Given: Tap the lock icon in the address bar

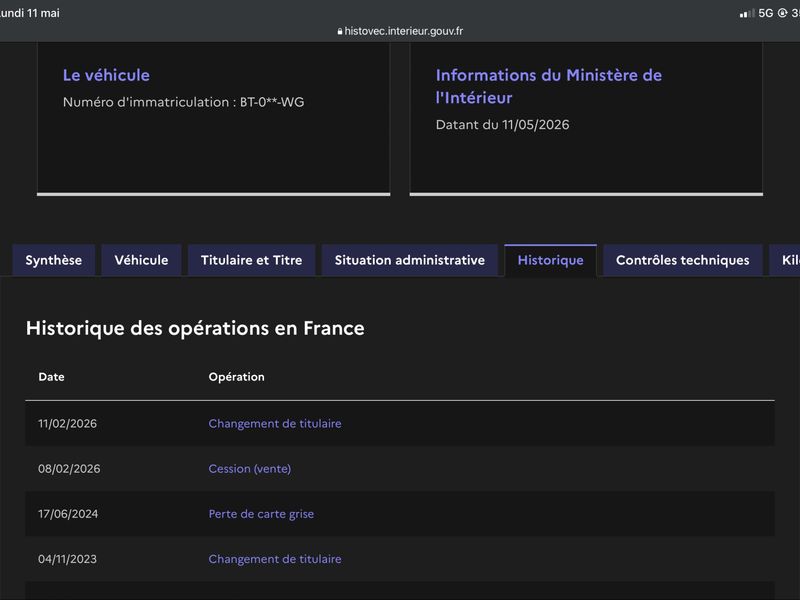Looking at the screenshot, I should coord(340,31).
